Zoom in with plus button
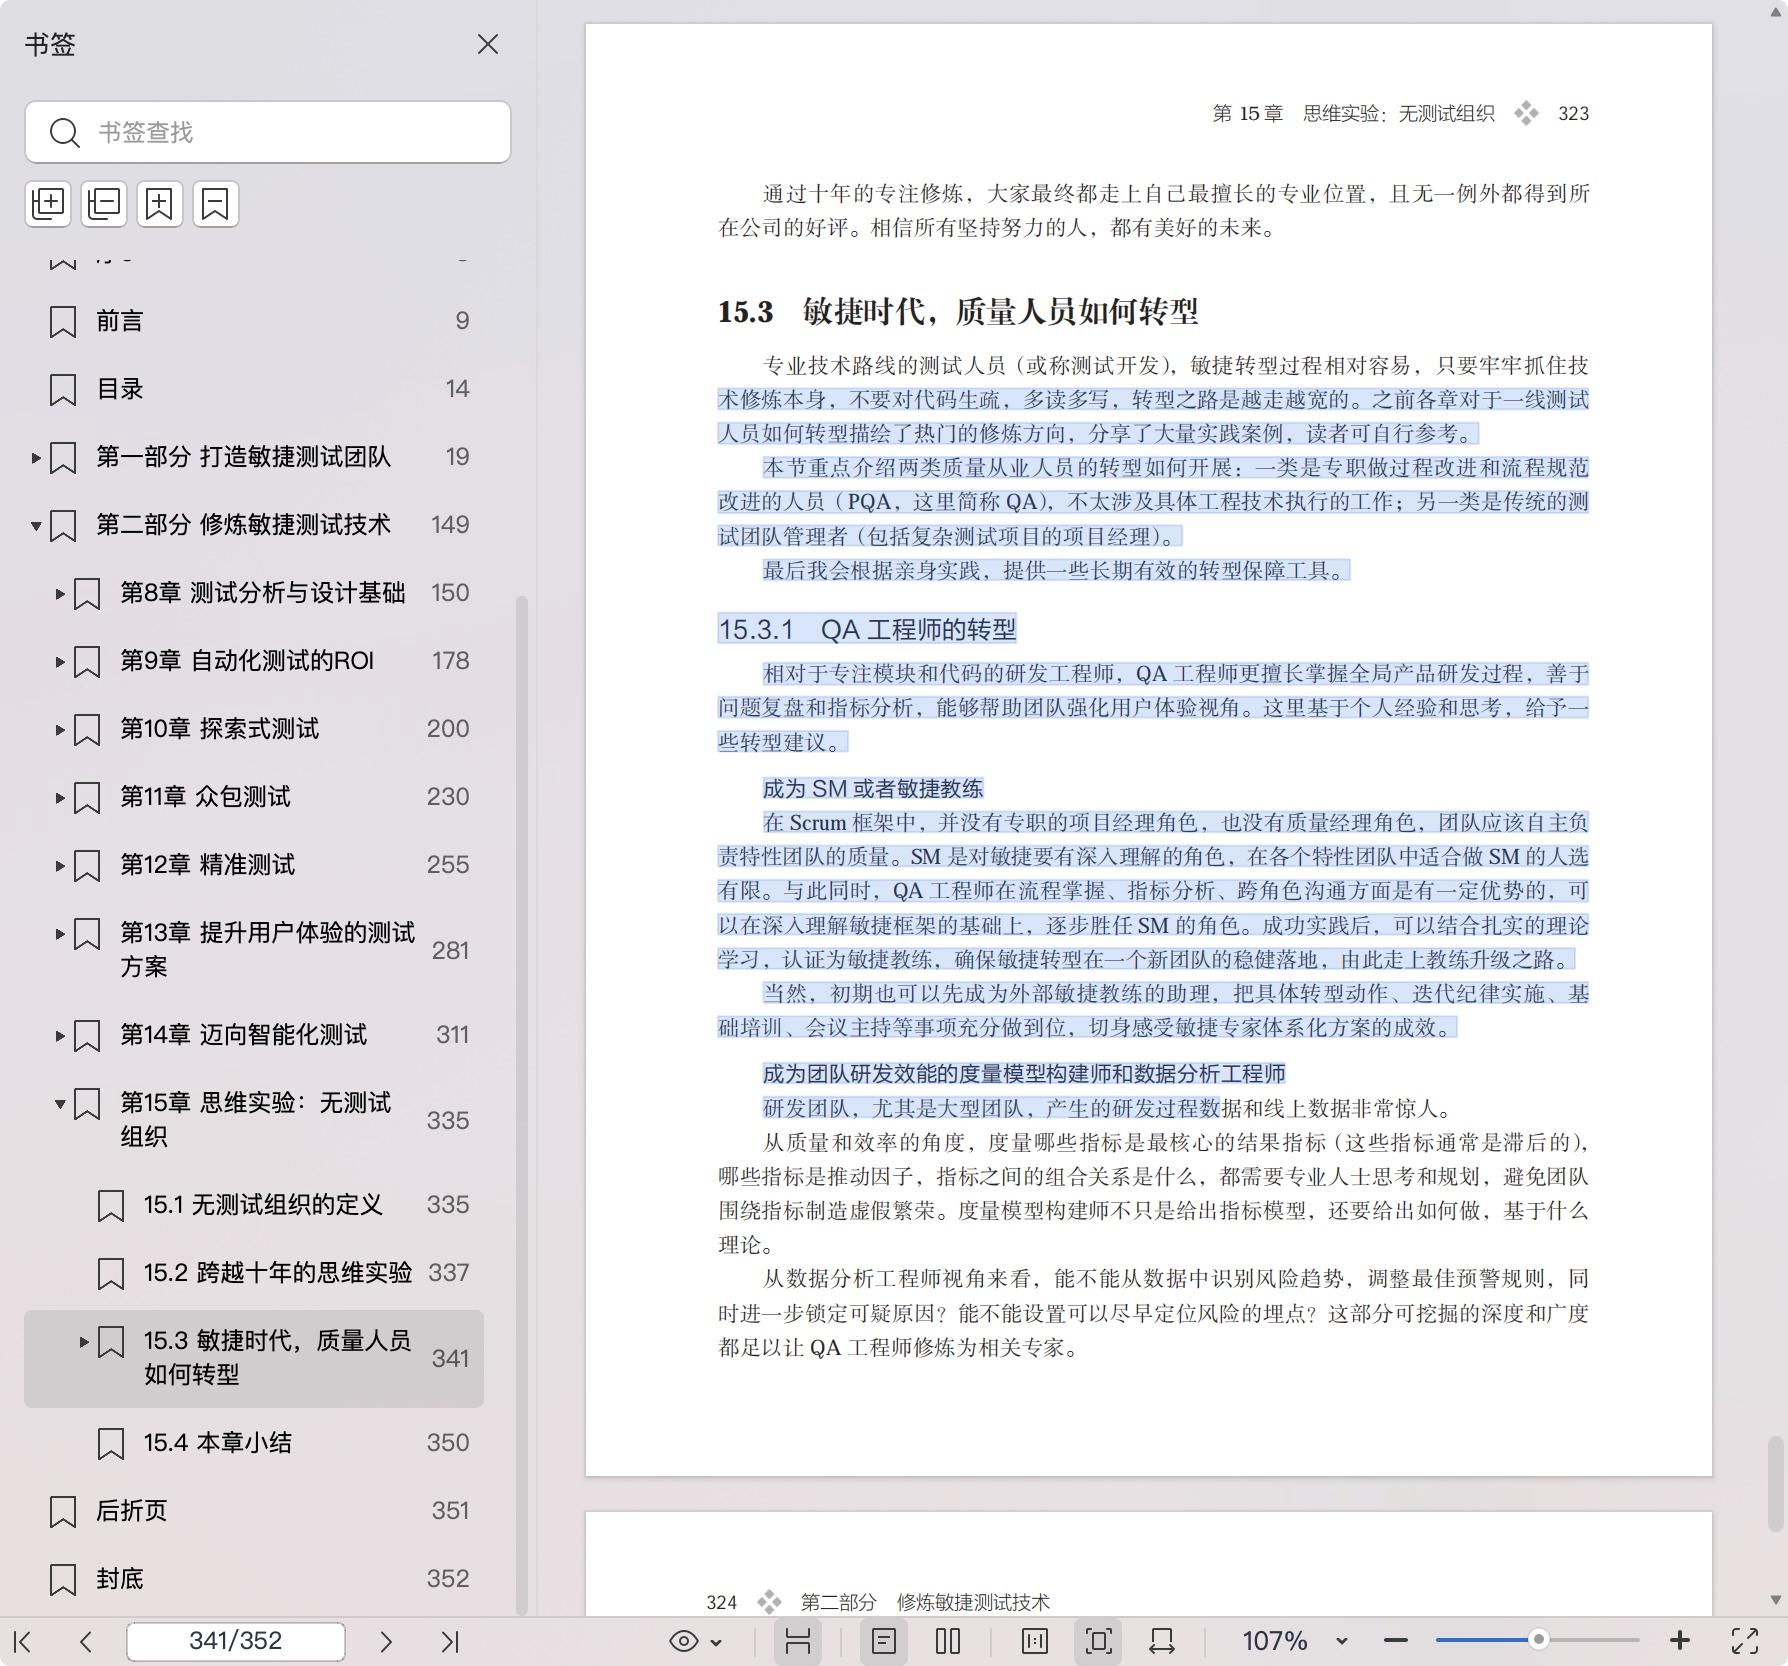This screenshot has width=1788, height=1666. point(1680,1641)
